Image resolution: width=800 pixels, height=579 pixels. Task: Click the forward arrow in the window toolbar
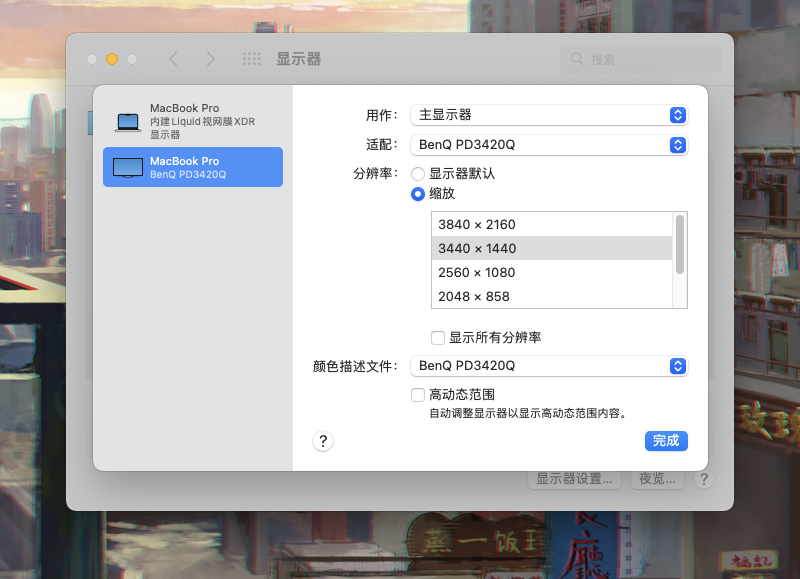tap(210, 59)
